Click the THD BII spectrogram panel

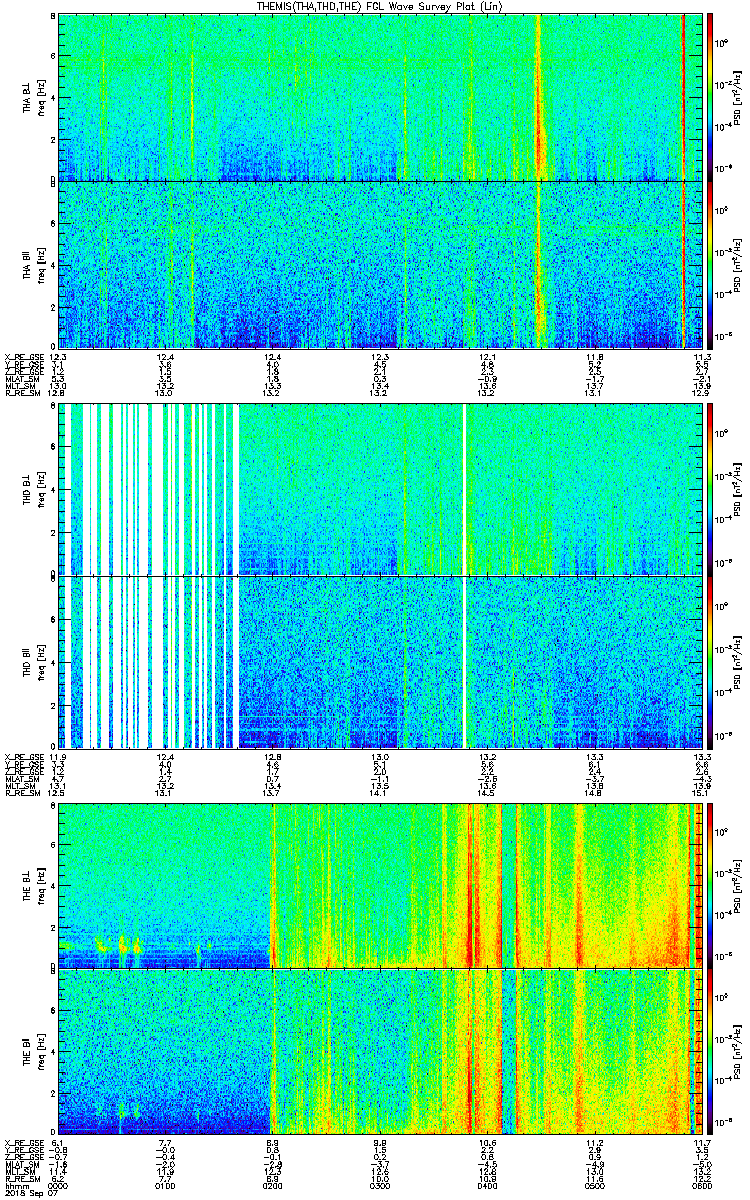pos(381,662)
